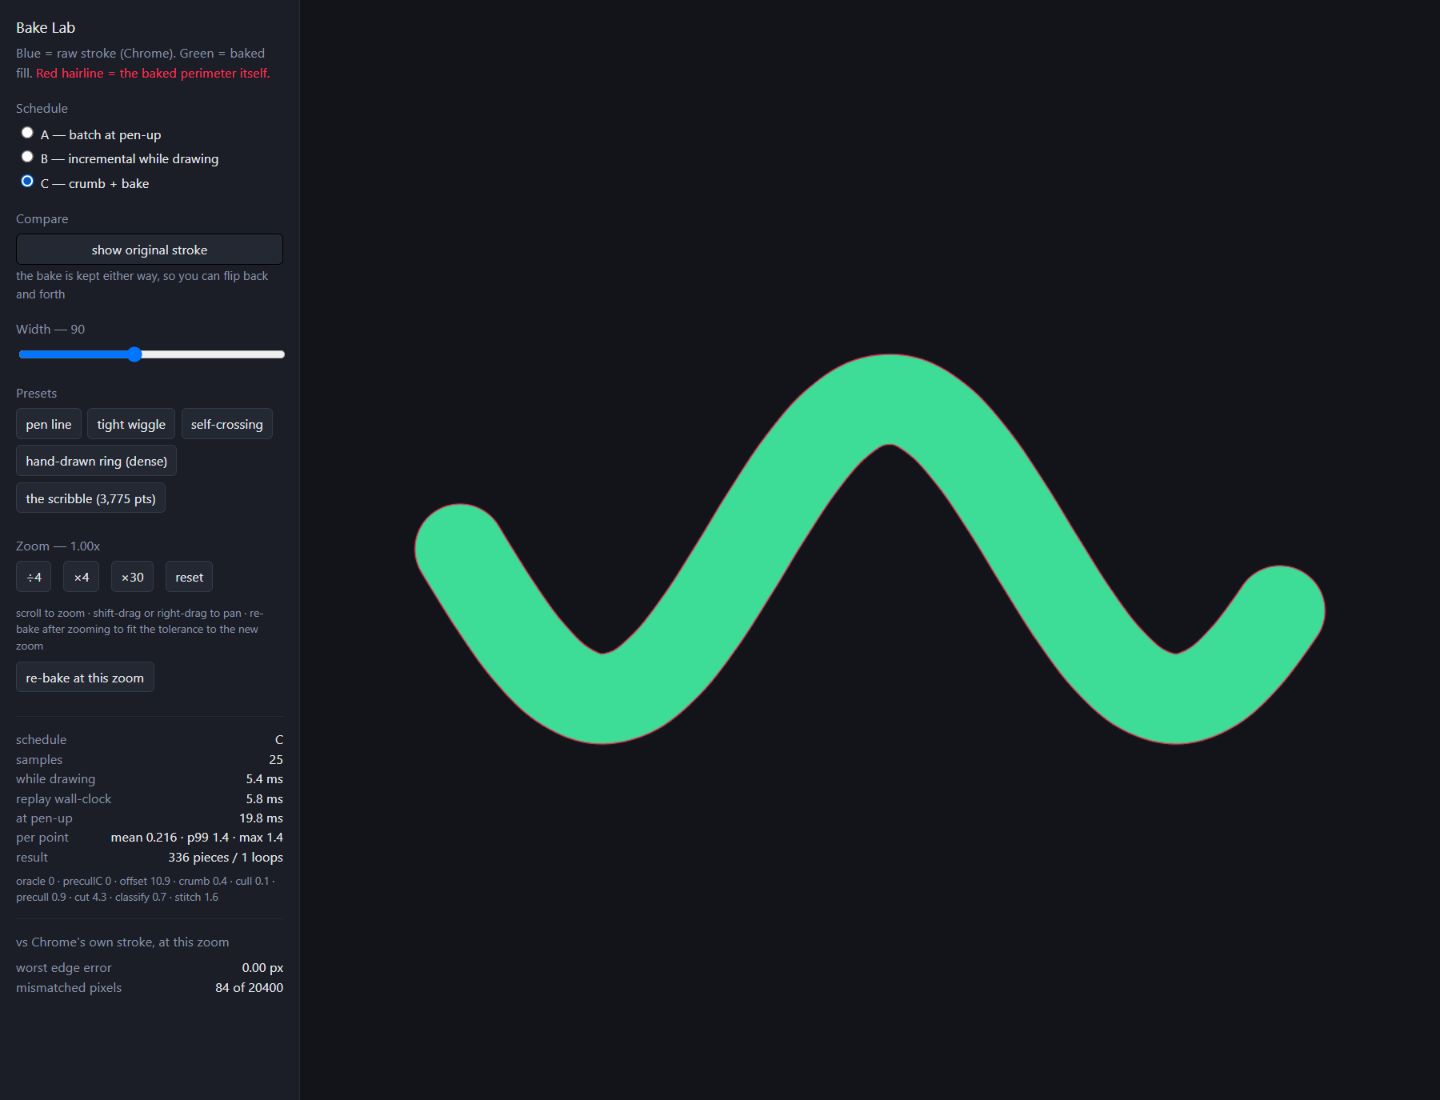Viewport: 1440px width, 1100px height.
Task: Zoom in with the ×4 button
Action: tap(81, 577)
